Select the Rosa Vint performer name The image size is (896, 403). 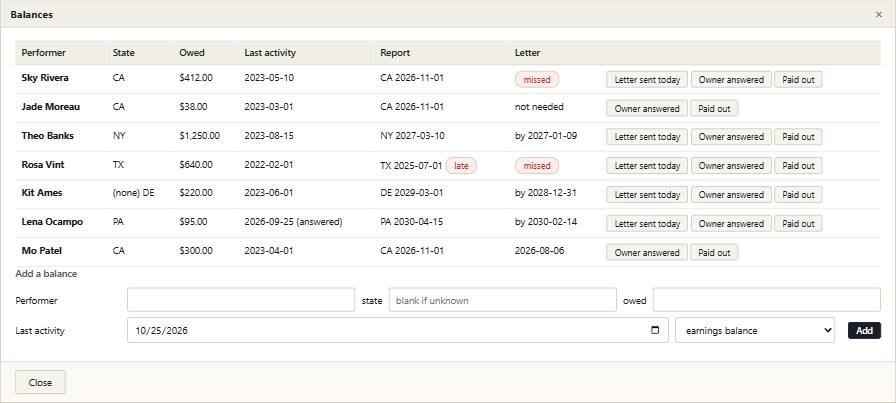click(43, 165)
